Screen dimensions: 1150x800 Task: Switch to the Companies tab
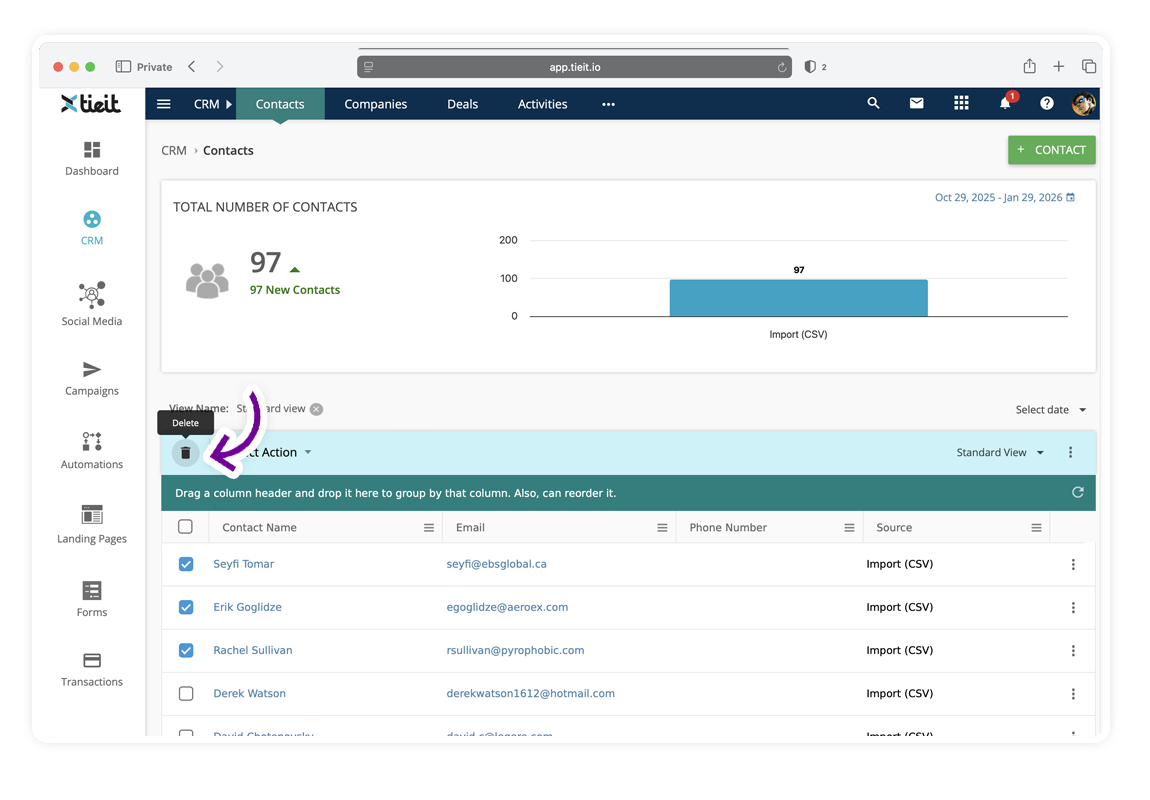click(375, 104)
